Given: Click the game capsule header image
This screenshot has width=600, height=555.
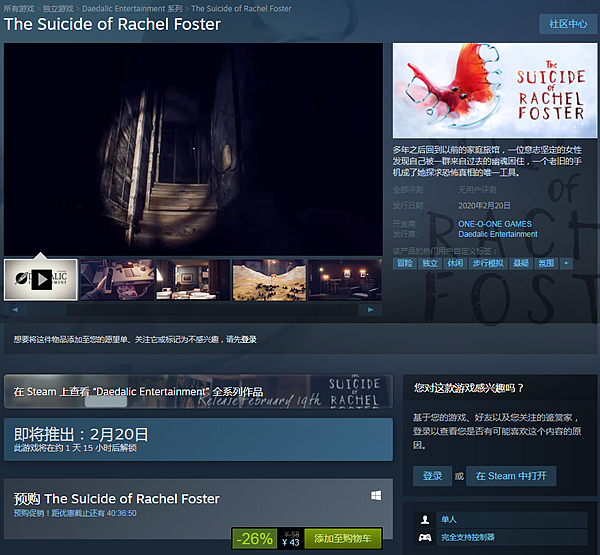Looking at the screenshot, I should 495,90.
